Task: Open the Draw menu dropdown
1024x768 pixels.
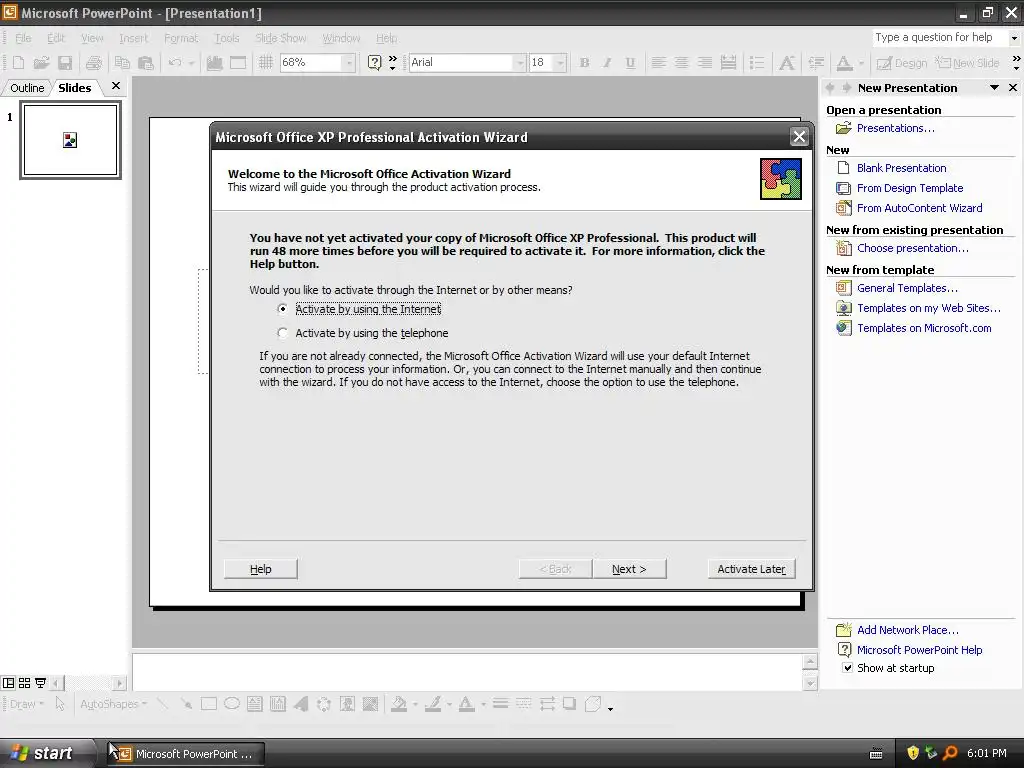Action: pos(27,704)
